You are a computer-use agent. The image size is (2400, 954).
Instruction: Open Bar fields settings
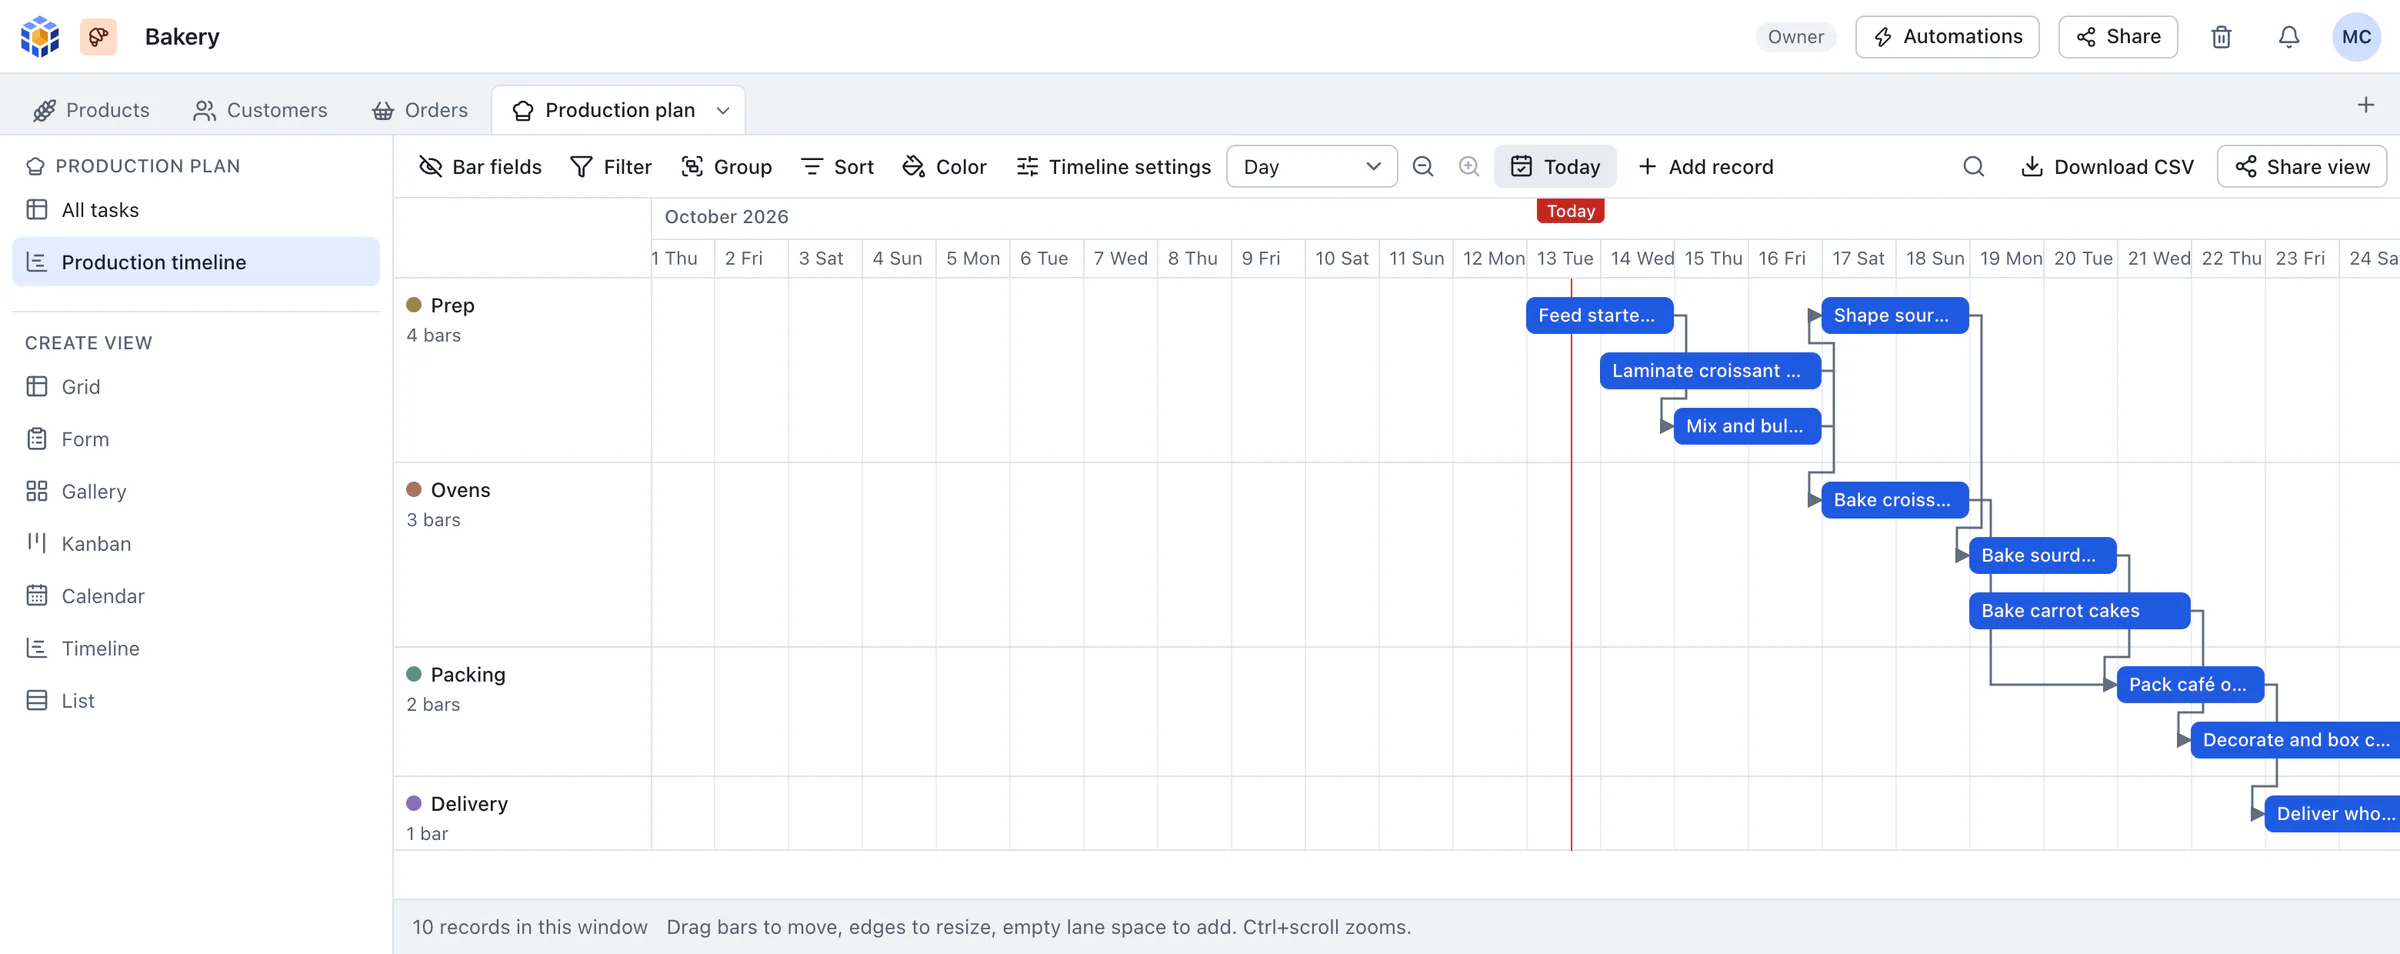480,167
